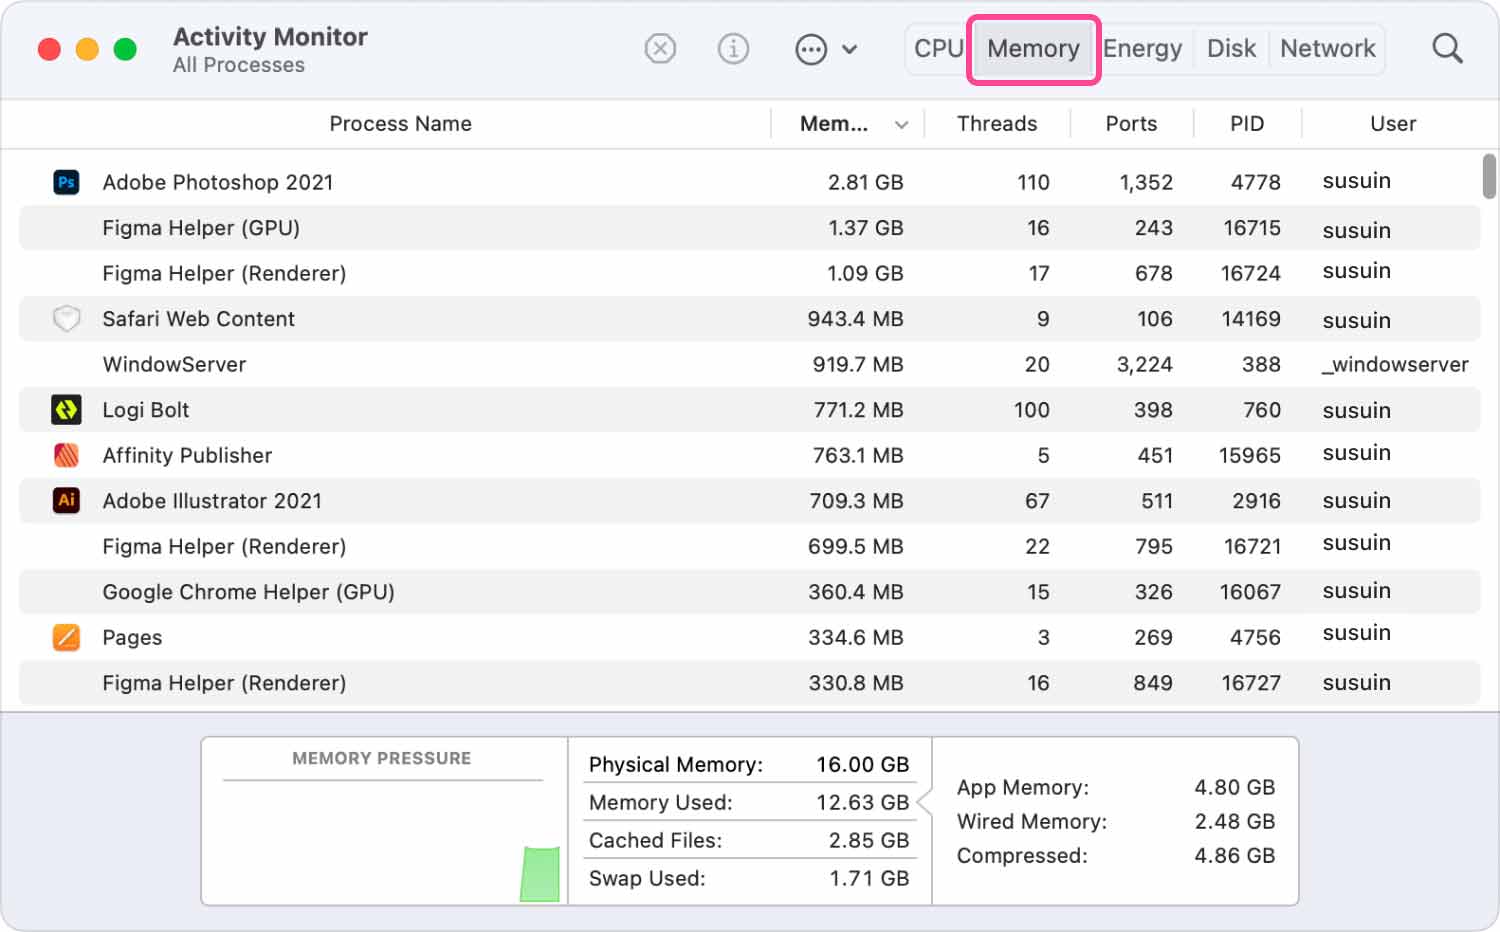The height and width of the screenshot is (932, 1500).
Task: Click the PID 16067 cell
Action: (x=1249, y=592)
